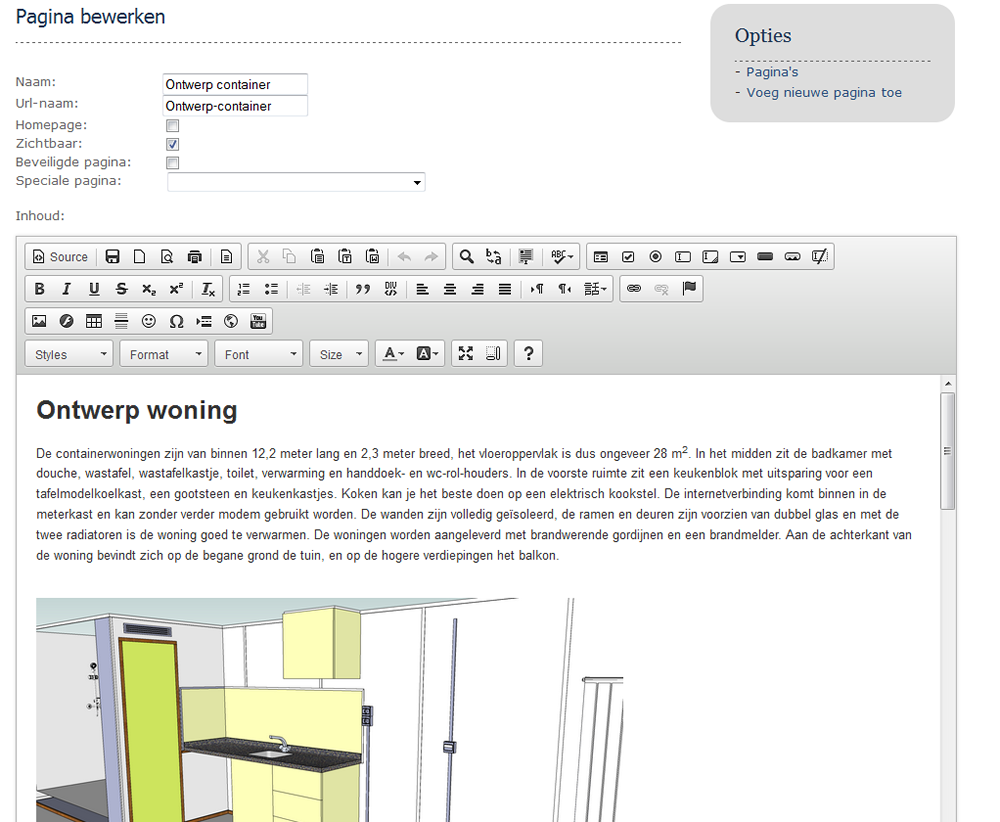The height and width of the screenshot is (822, 1000).
Task: Open the text color picker
Action: tap(393, 354)
